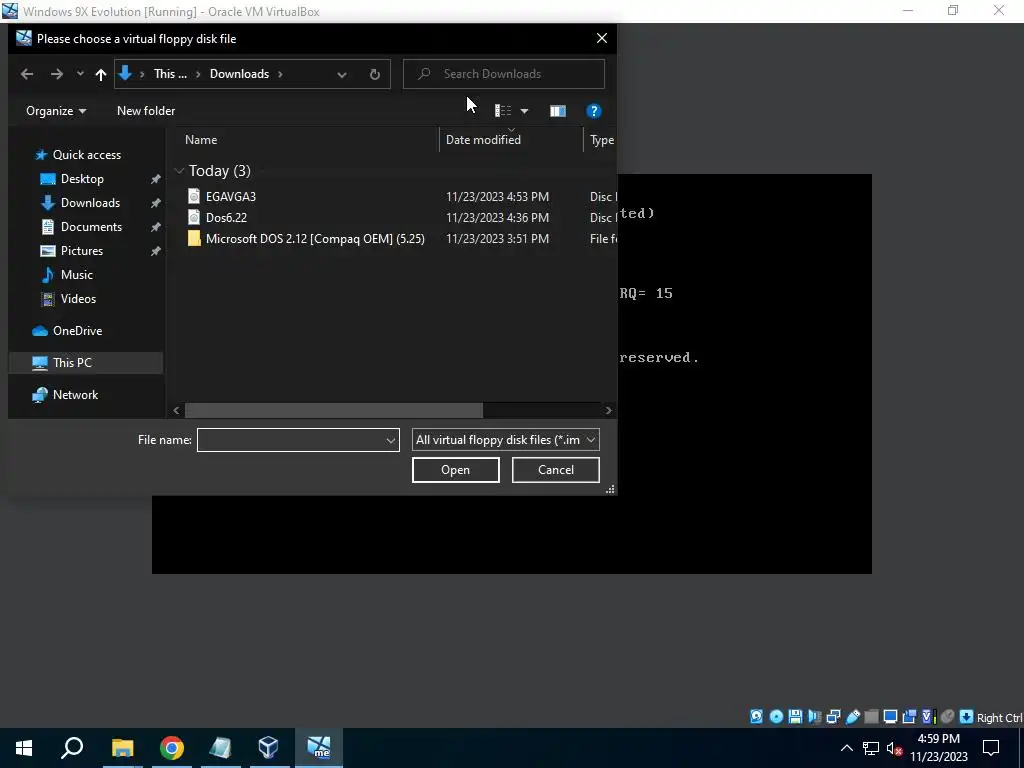This screenshot has width=1024, height=768.
Task: Click the hard disk activity indicator in VirtualBox status bar
Action: [756, 716]
